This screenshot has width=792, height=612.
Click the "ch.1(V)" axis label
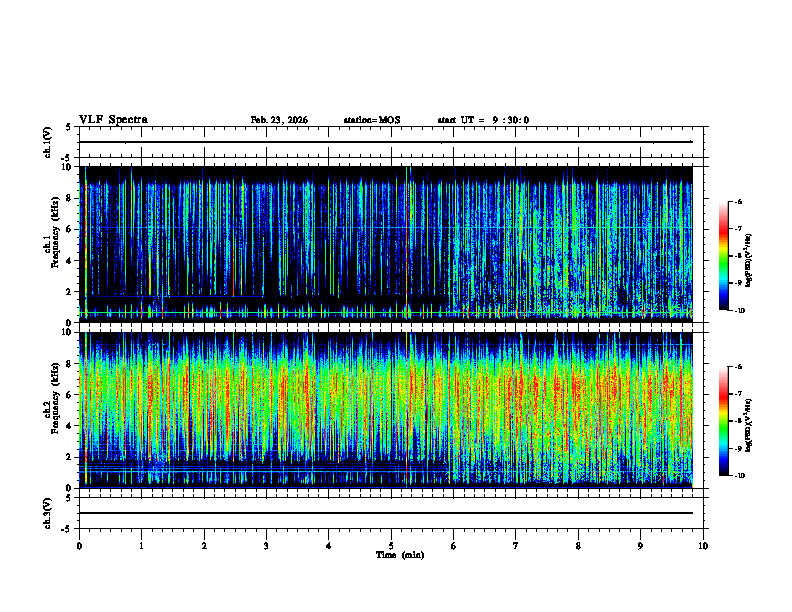(x=48, y=142)
